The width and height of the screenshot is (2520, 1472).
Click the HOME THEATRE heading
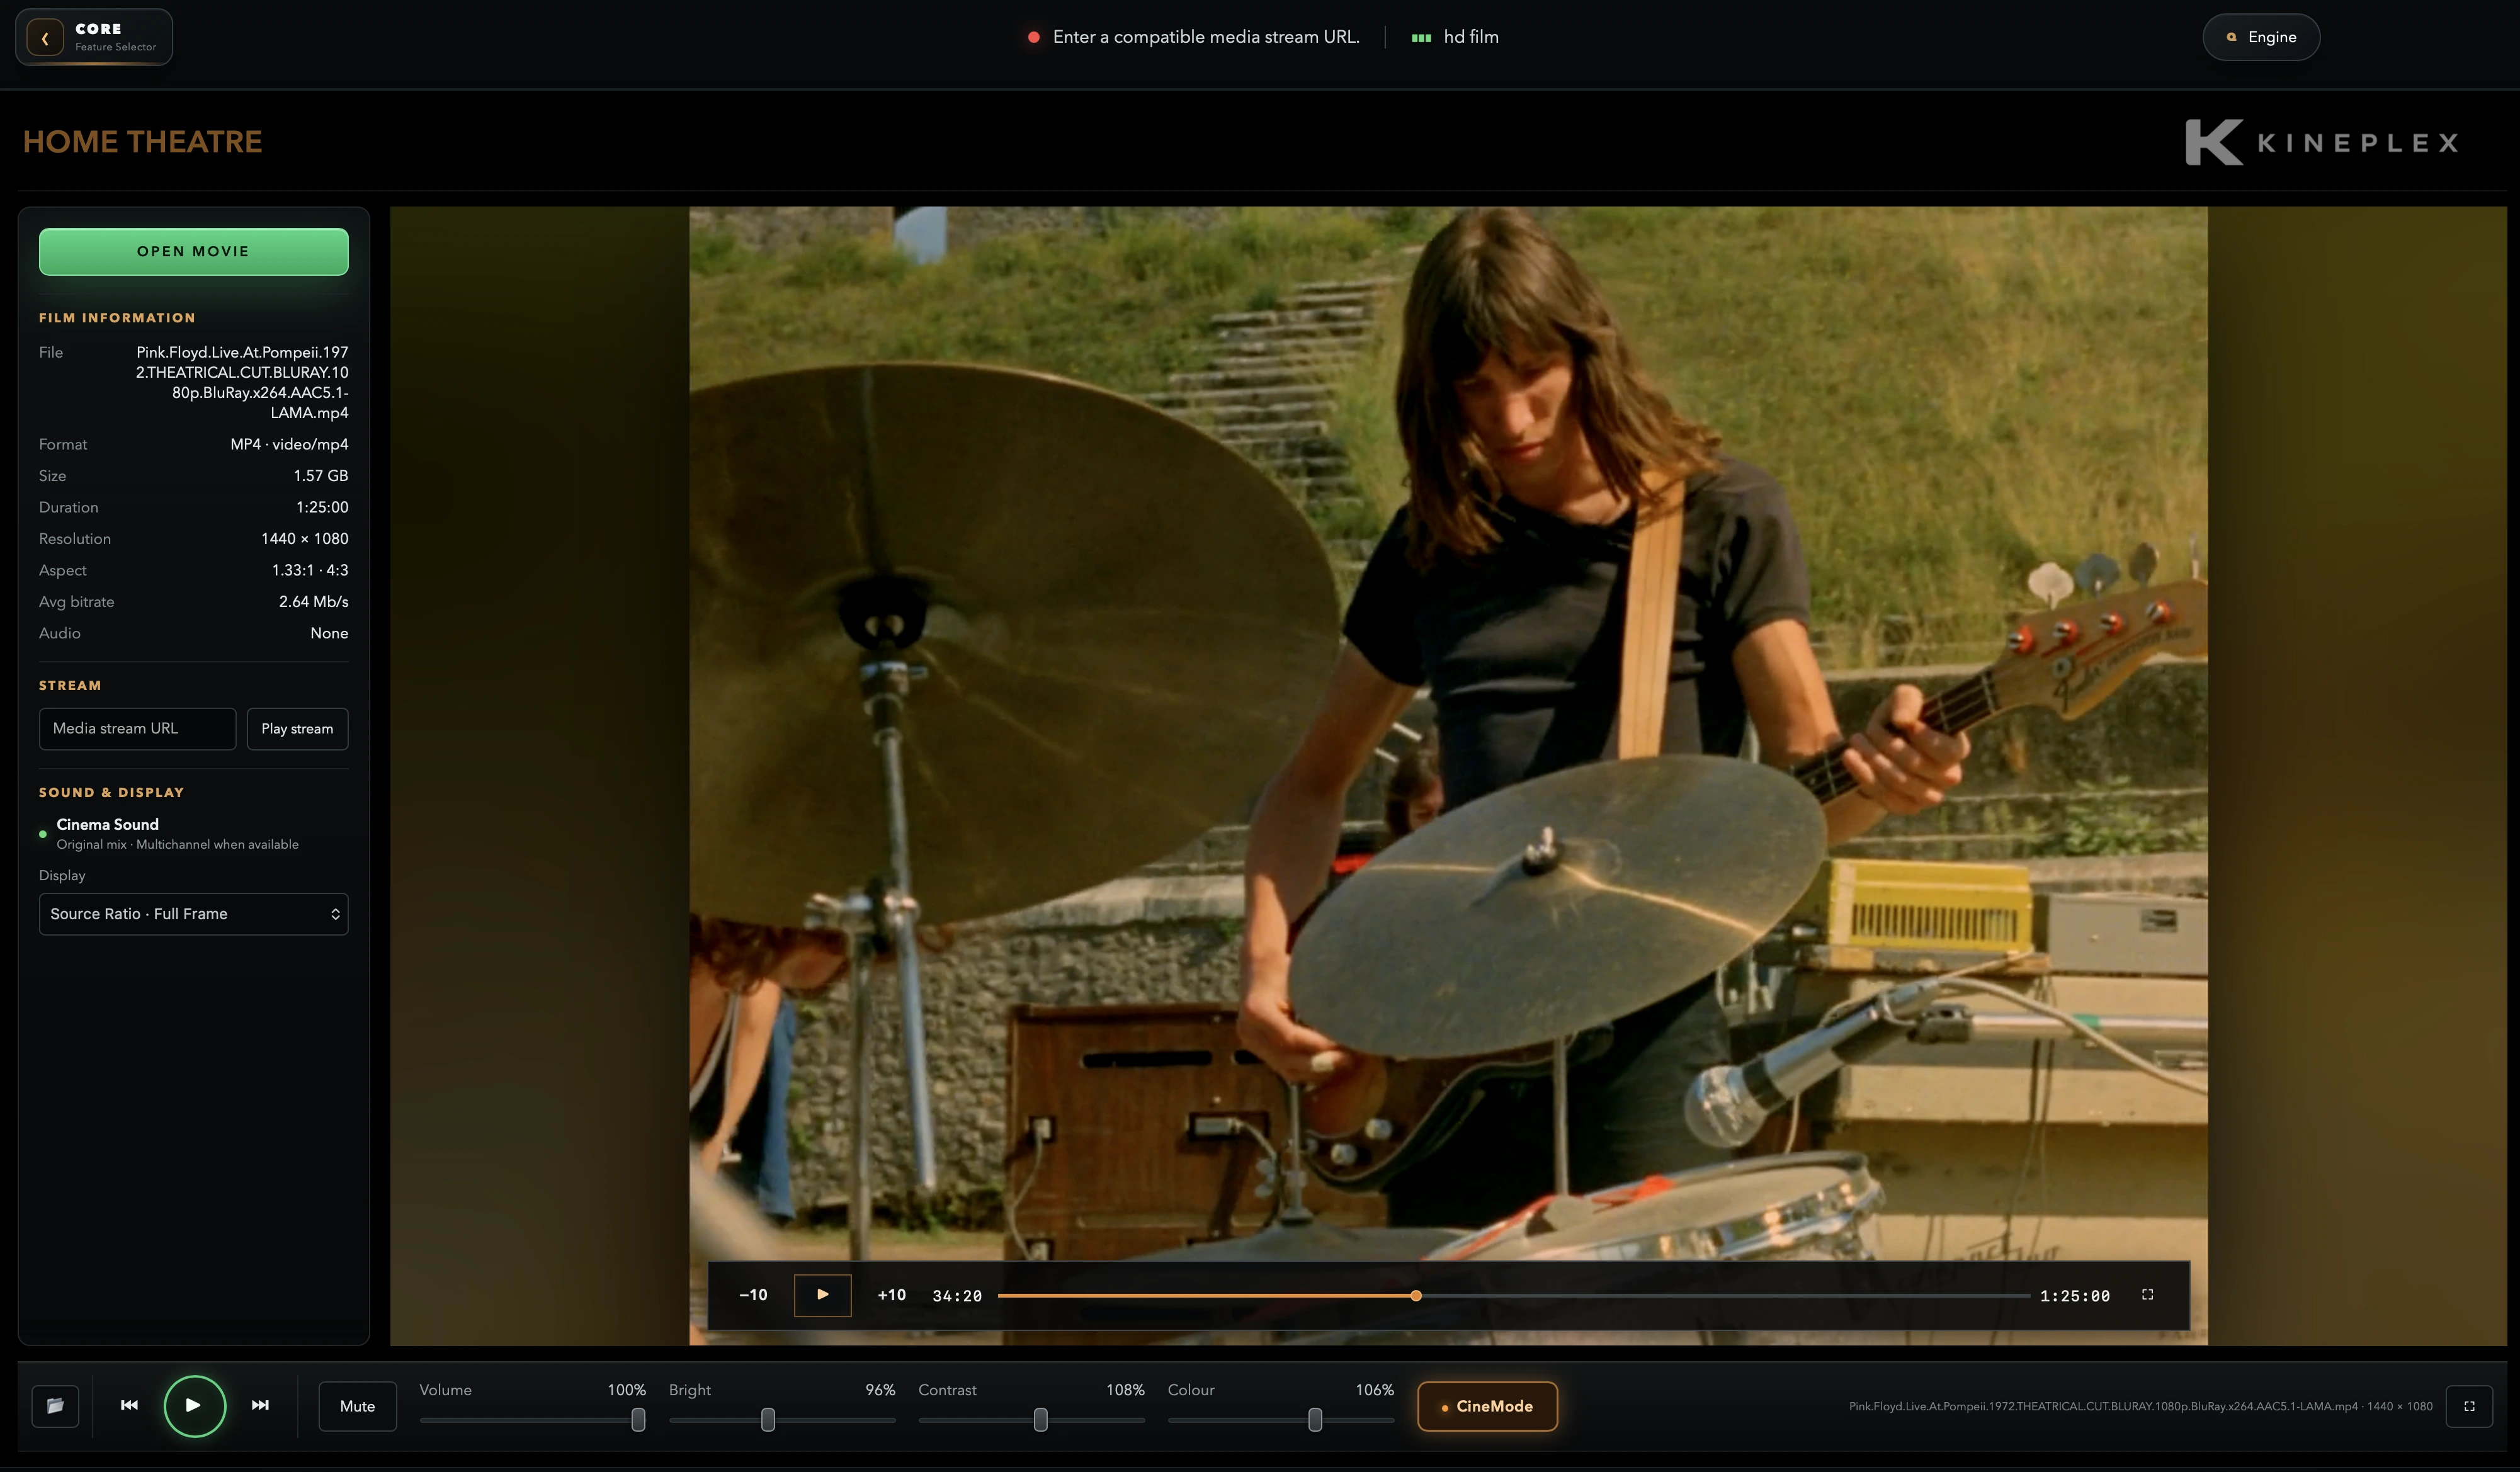(142, 141)
